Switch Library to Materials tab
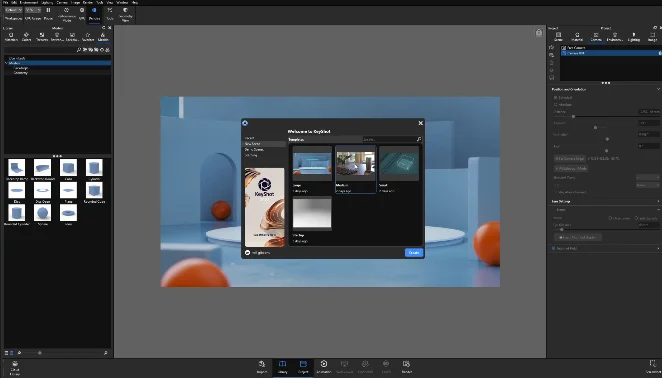The height and width of the screenshot is (378, 662). (x=11, y=37)
